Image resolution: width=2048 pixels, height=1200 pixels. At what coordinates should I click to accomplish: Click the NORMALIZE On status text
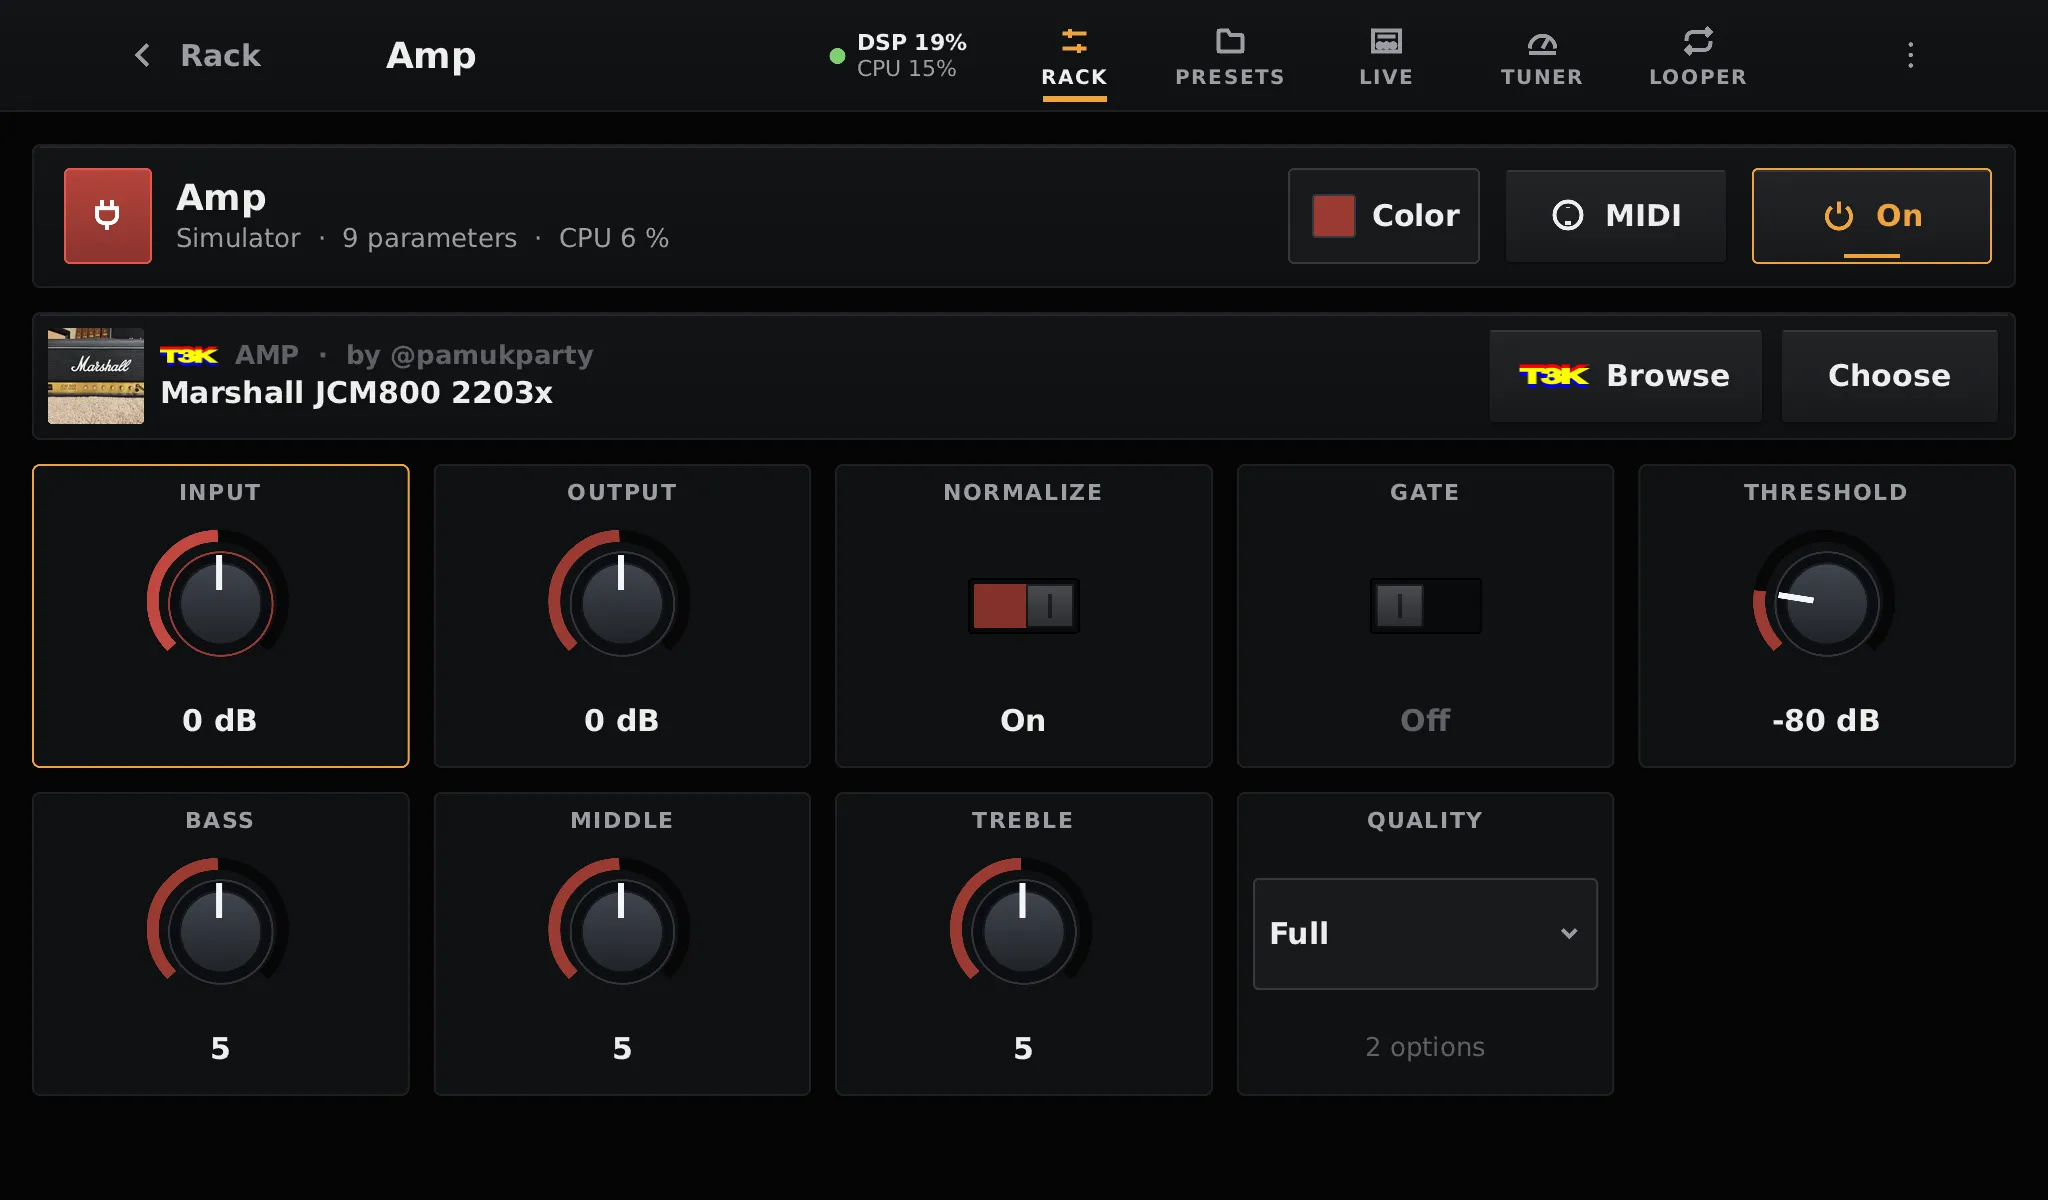[1023, 720]
